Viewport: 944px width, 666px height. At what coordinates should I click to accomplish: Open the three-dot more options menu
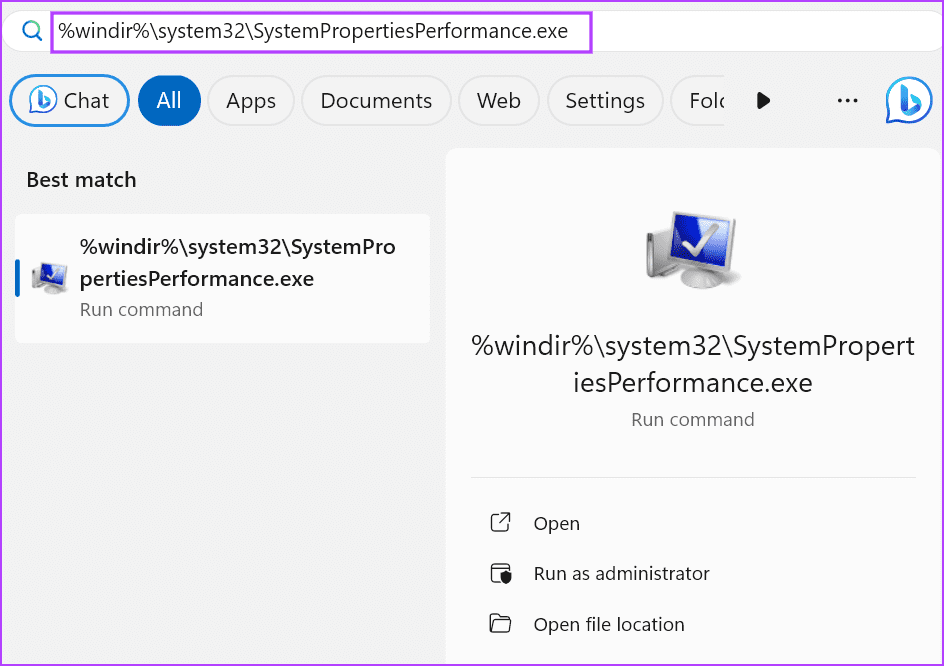(847, 100)
